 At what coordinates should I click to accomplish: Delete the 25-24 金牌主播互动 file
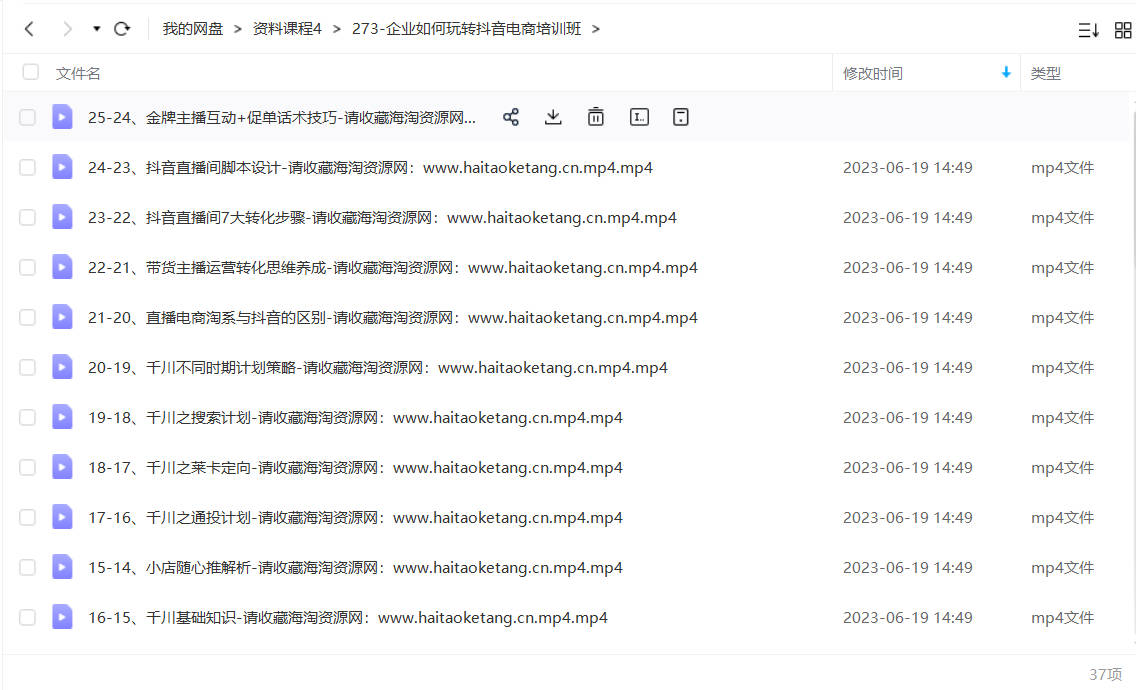pos(596,117)
